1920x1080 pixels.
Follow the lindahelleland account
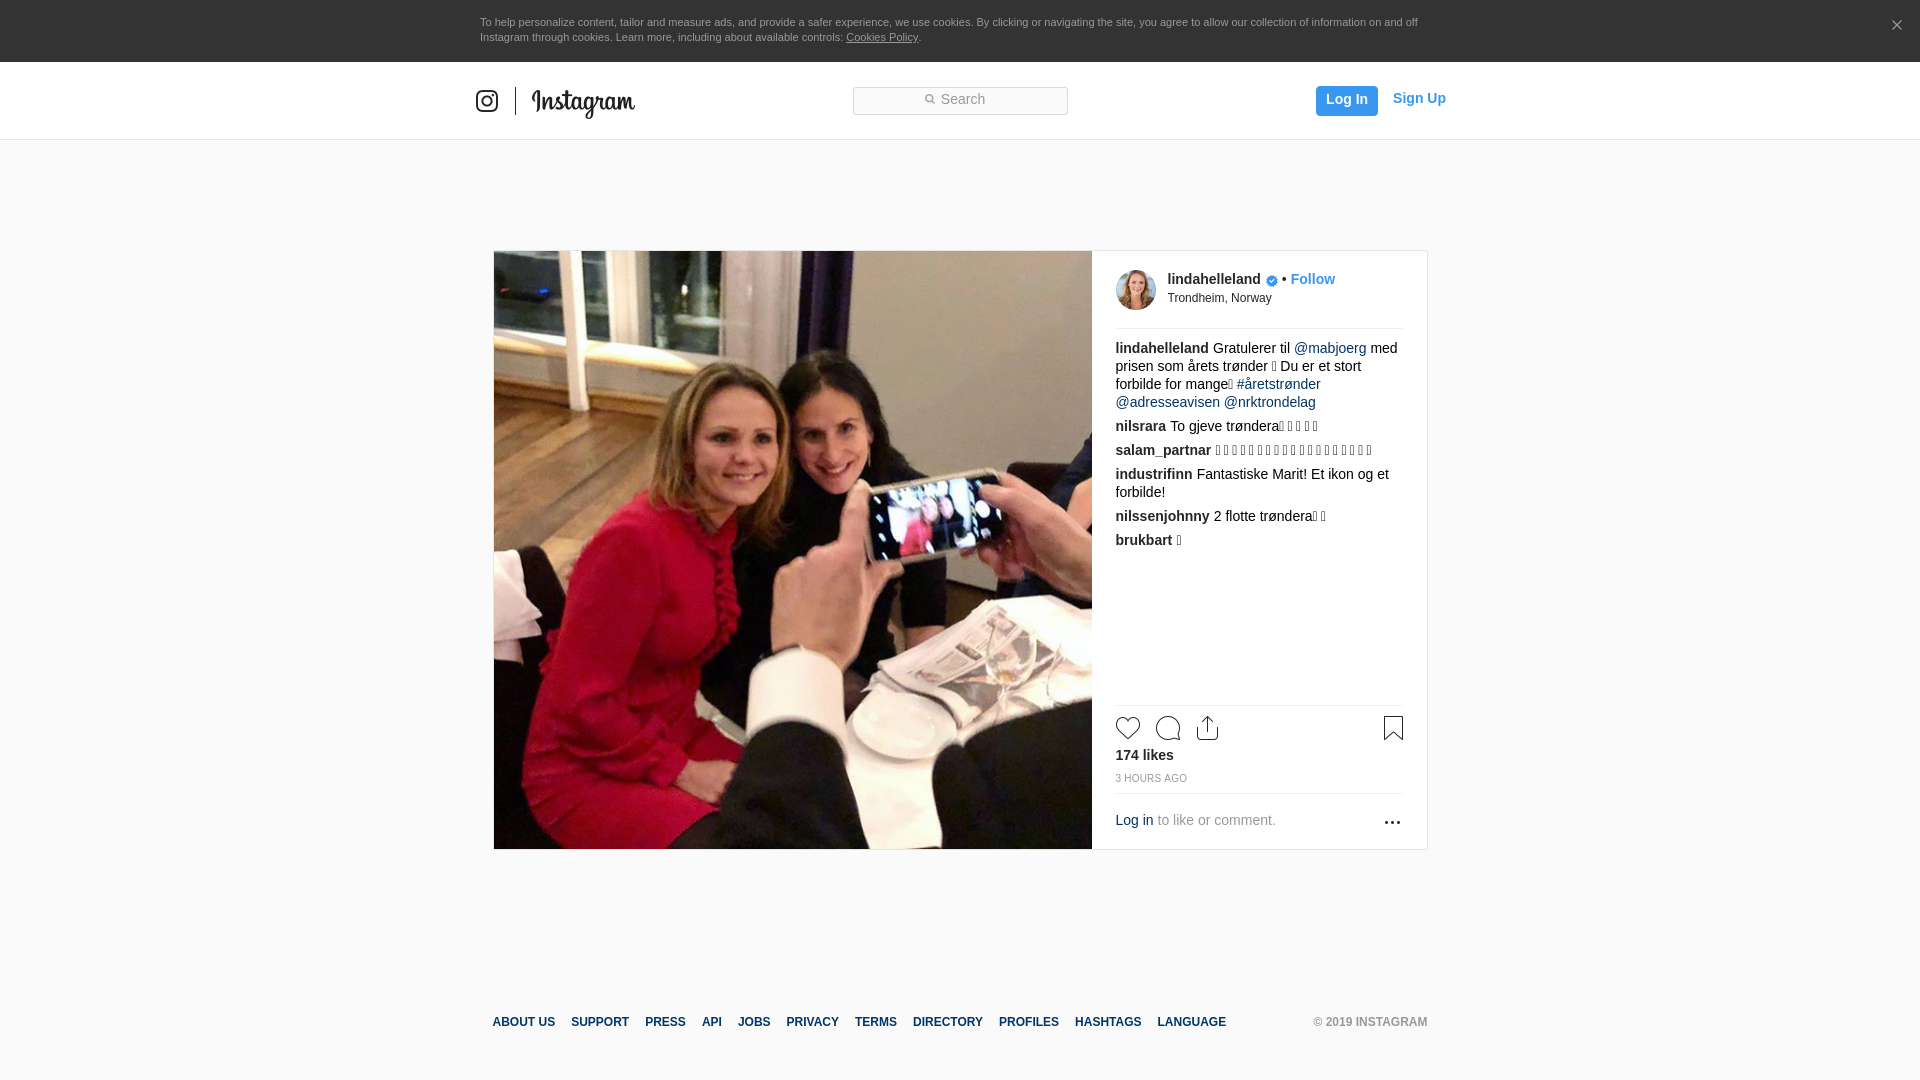pos(1312,279)
